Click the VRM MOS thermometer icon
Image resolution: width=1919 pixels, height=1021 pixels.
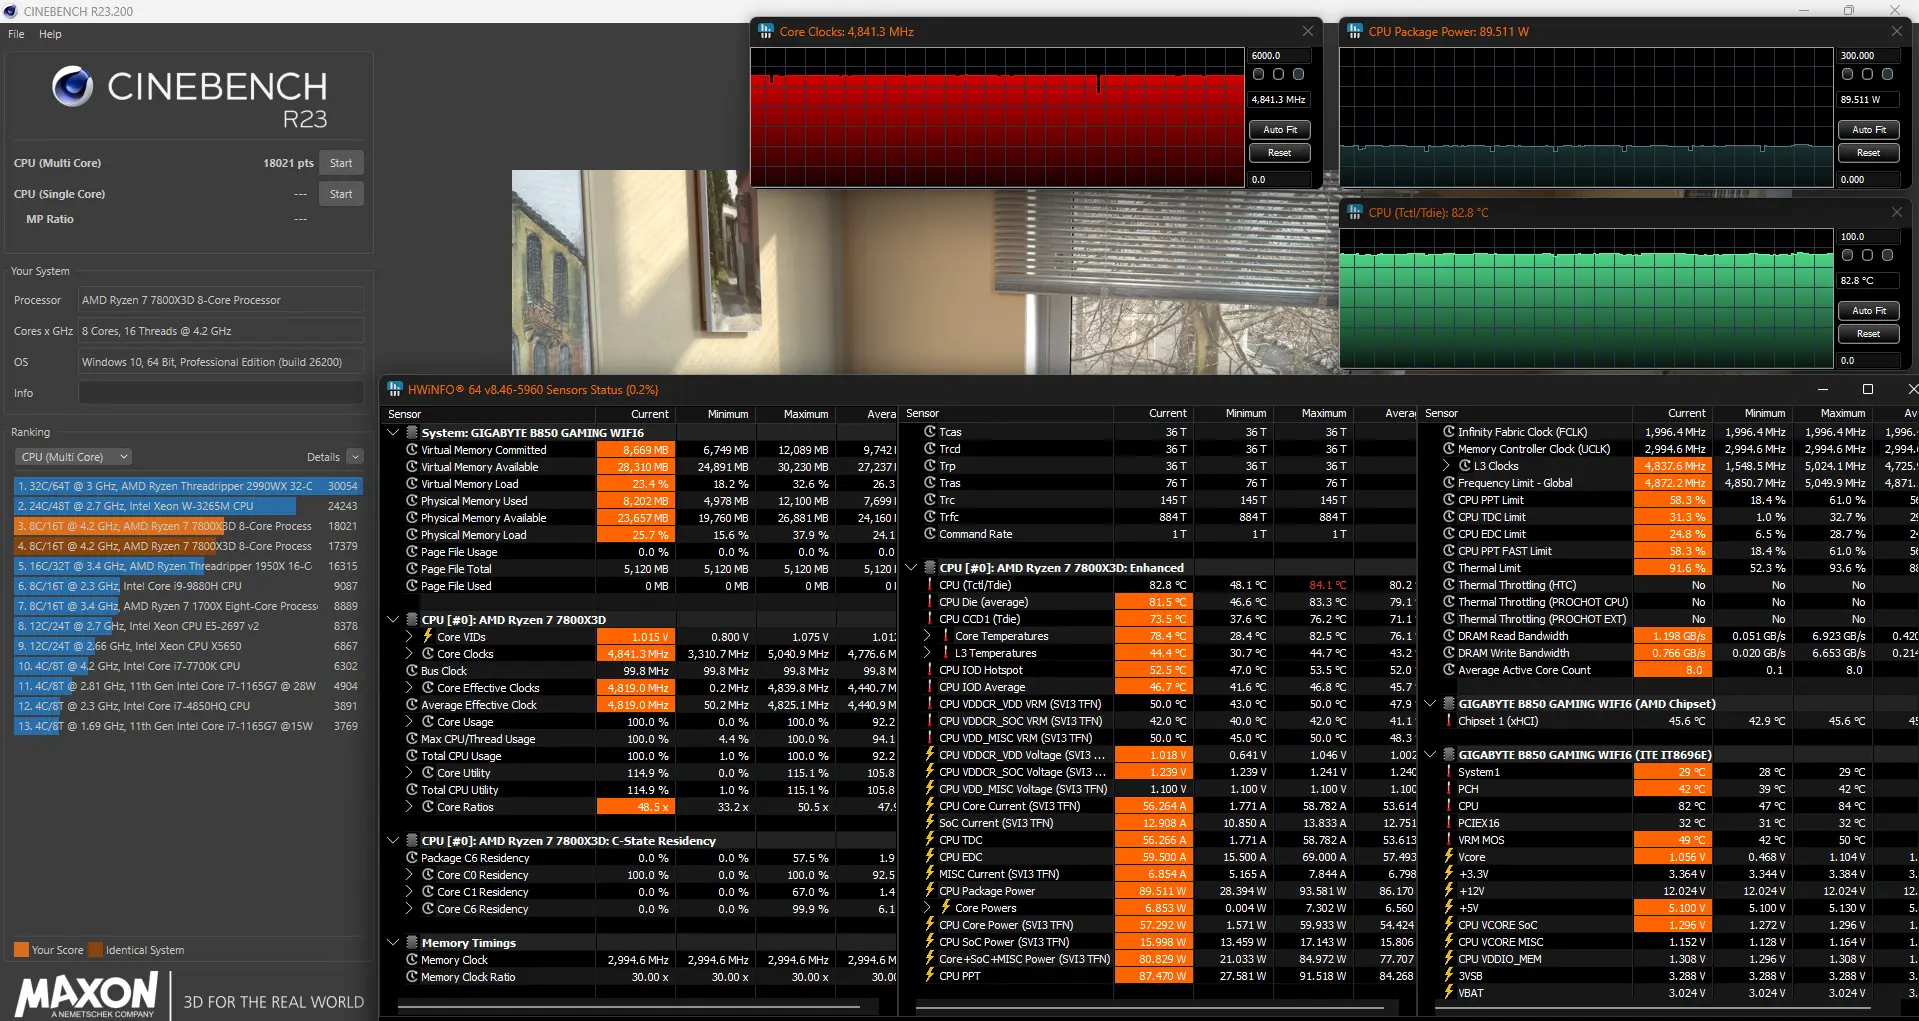[x=1449, y=840]
